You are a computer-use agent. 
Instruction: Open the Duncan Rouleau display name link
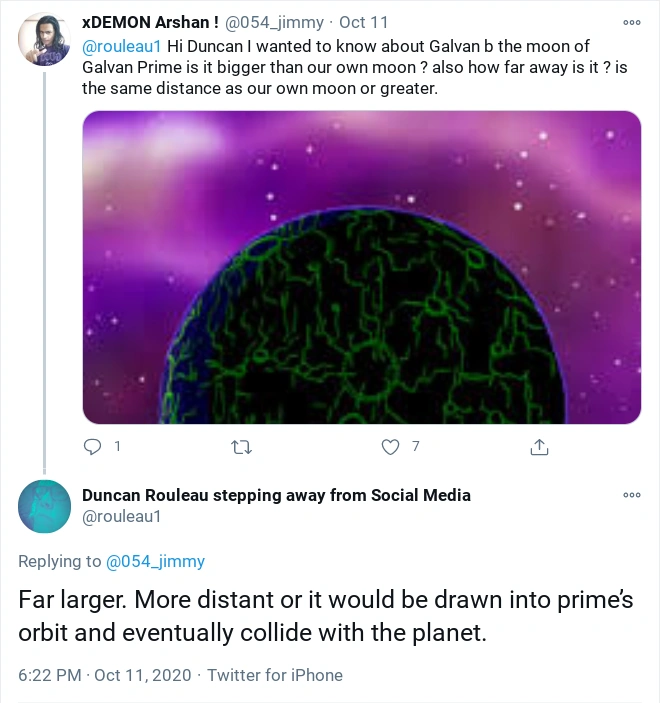(x=276, y=495)
